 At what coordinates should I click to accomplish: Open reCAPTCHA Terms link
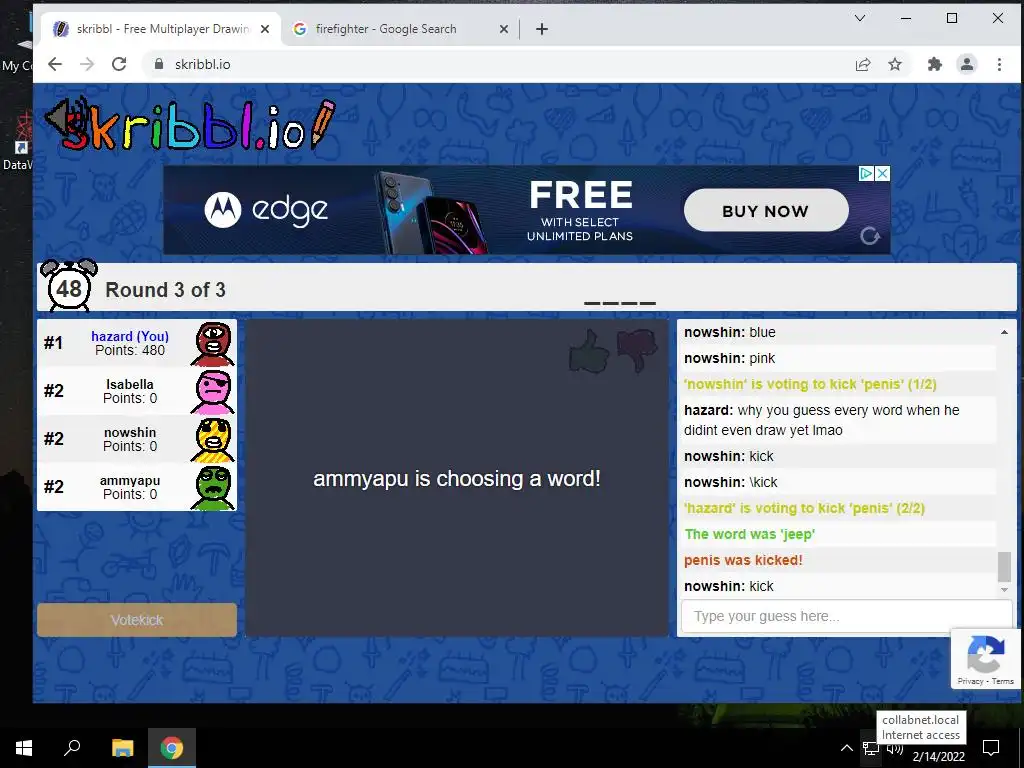pos(1002,681)
